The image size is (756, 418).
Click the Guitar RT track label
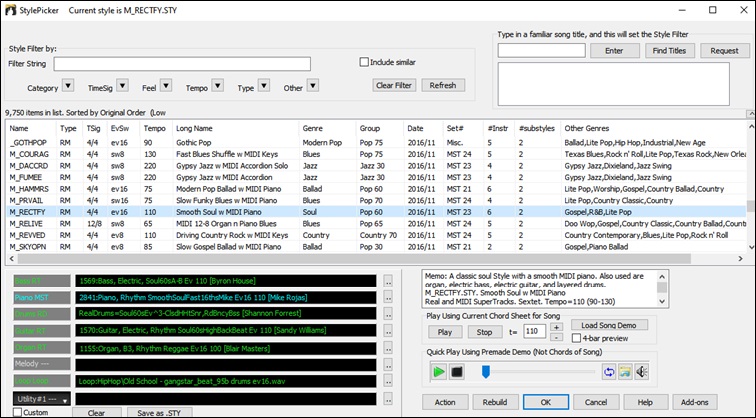coord(42,331)
